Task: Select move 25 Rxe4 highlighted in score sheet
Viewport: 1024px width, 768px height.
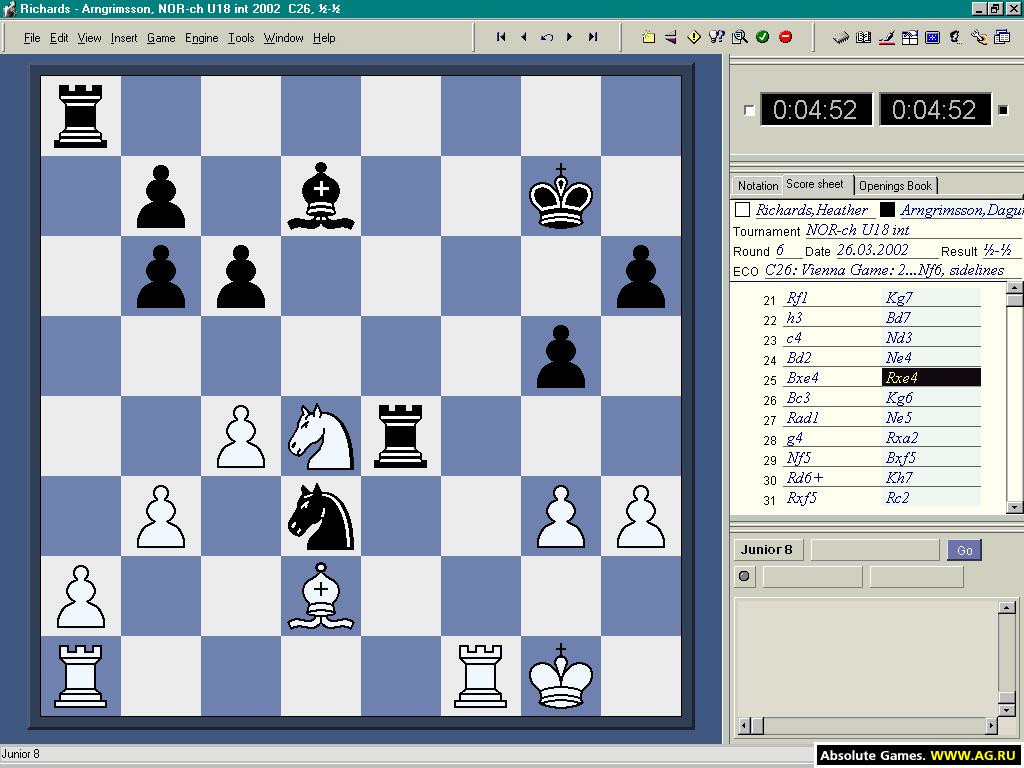Action: pos(931,377)
